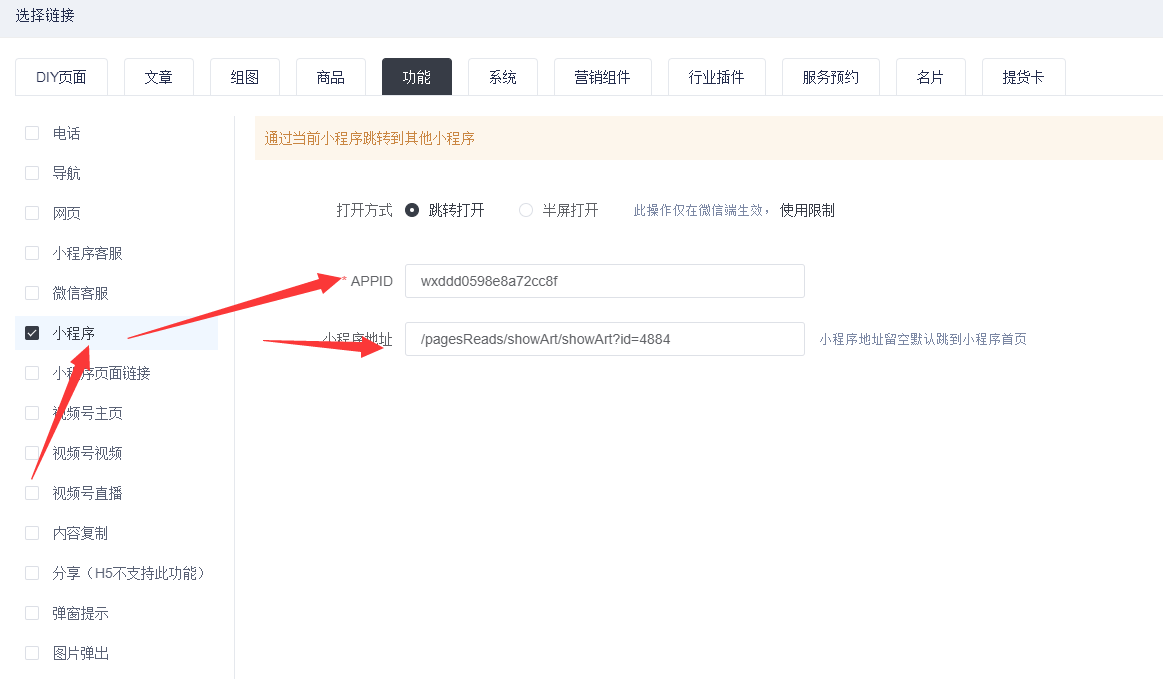Uncheck the 小程序 checkbox
This screenshot has width=1163, height=679.
pyautogui.click(x=32, y=333)
